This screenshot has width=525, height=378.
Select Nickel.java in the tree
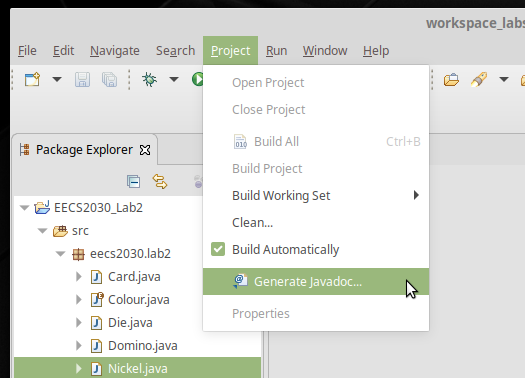coord(138,369)
